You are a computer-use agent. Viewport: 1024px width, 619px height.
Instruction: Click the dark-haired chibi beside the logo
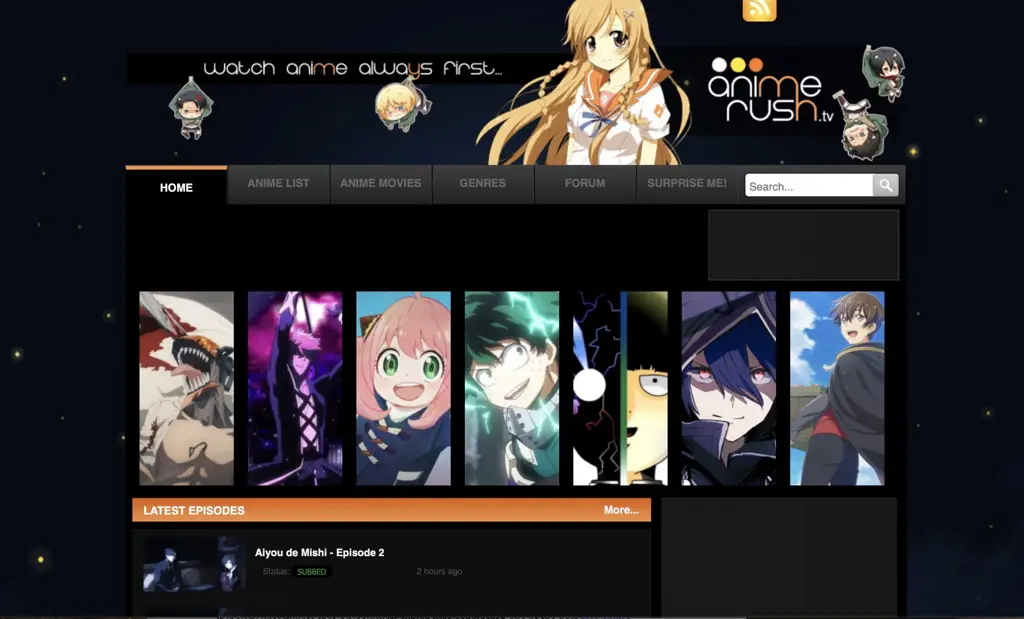pyautogui.click(x=884, y=72)
